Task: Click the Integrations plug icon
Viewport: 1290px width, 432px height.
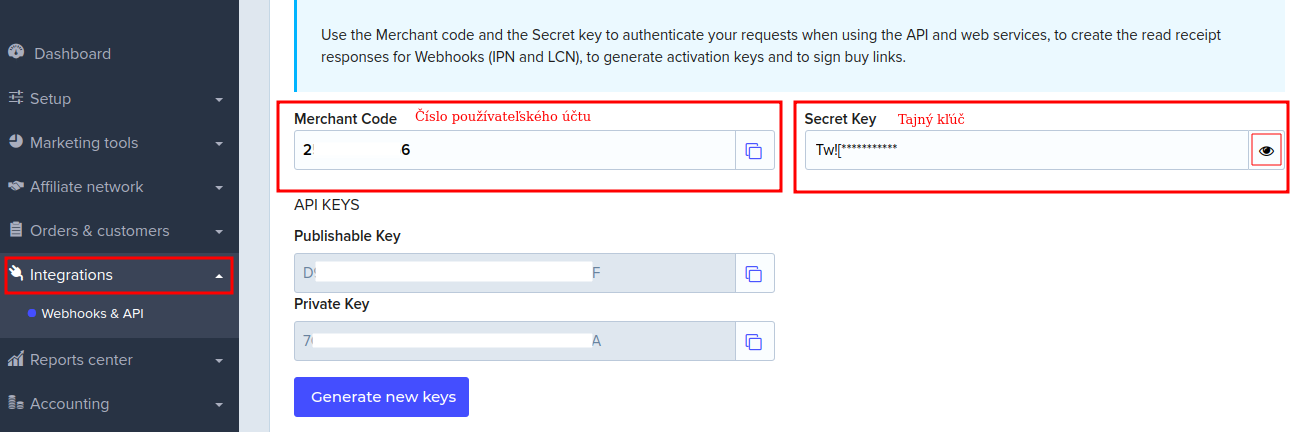Action: (16, 274)
